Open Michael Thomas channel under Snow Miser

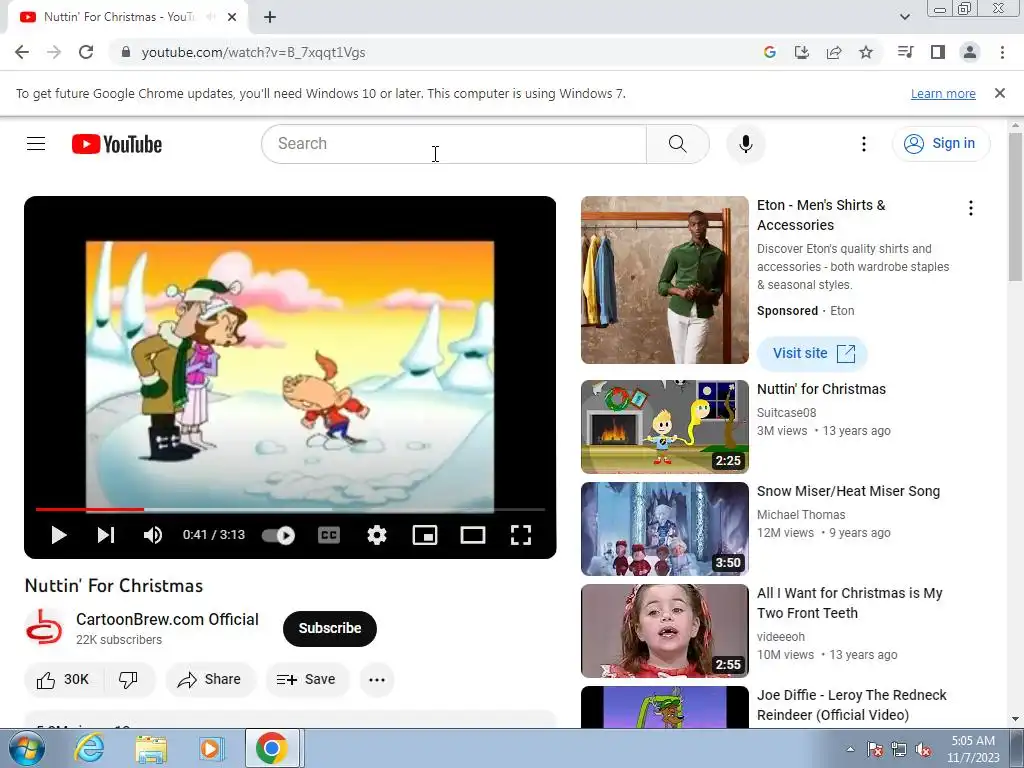[801, 515]
